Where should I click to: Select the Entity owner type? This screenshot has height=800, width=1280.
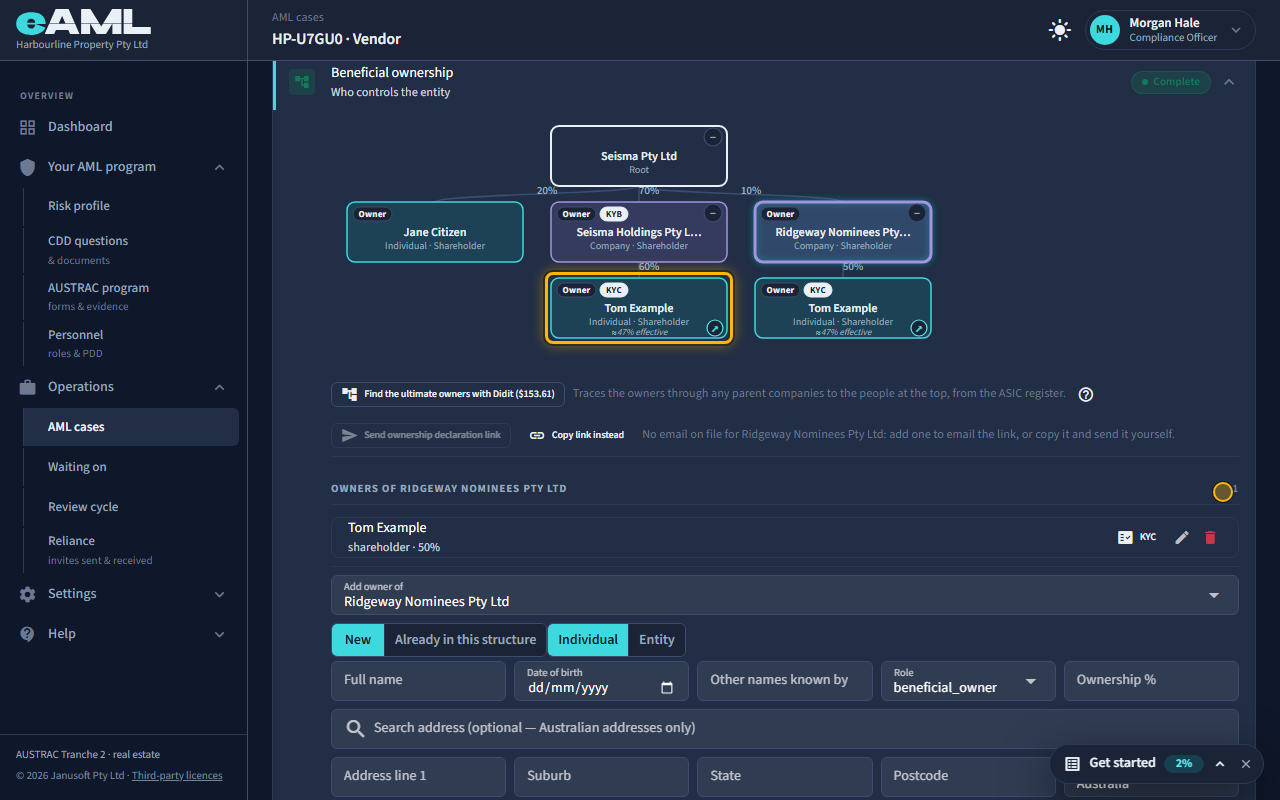tap(657, 640)
